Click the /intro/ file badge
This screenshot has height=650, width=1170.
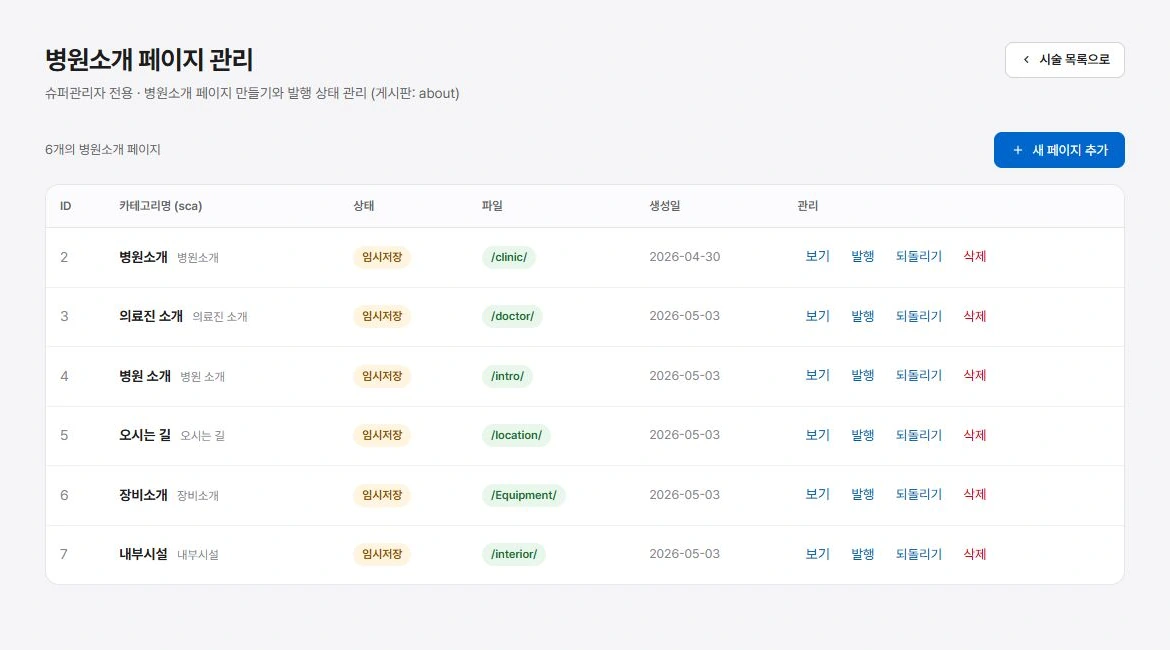point(507,376)
